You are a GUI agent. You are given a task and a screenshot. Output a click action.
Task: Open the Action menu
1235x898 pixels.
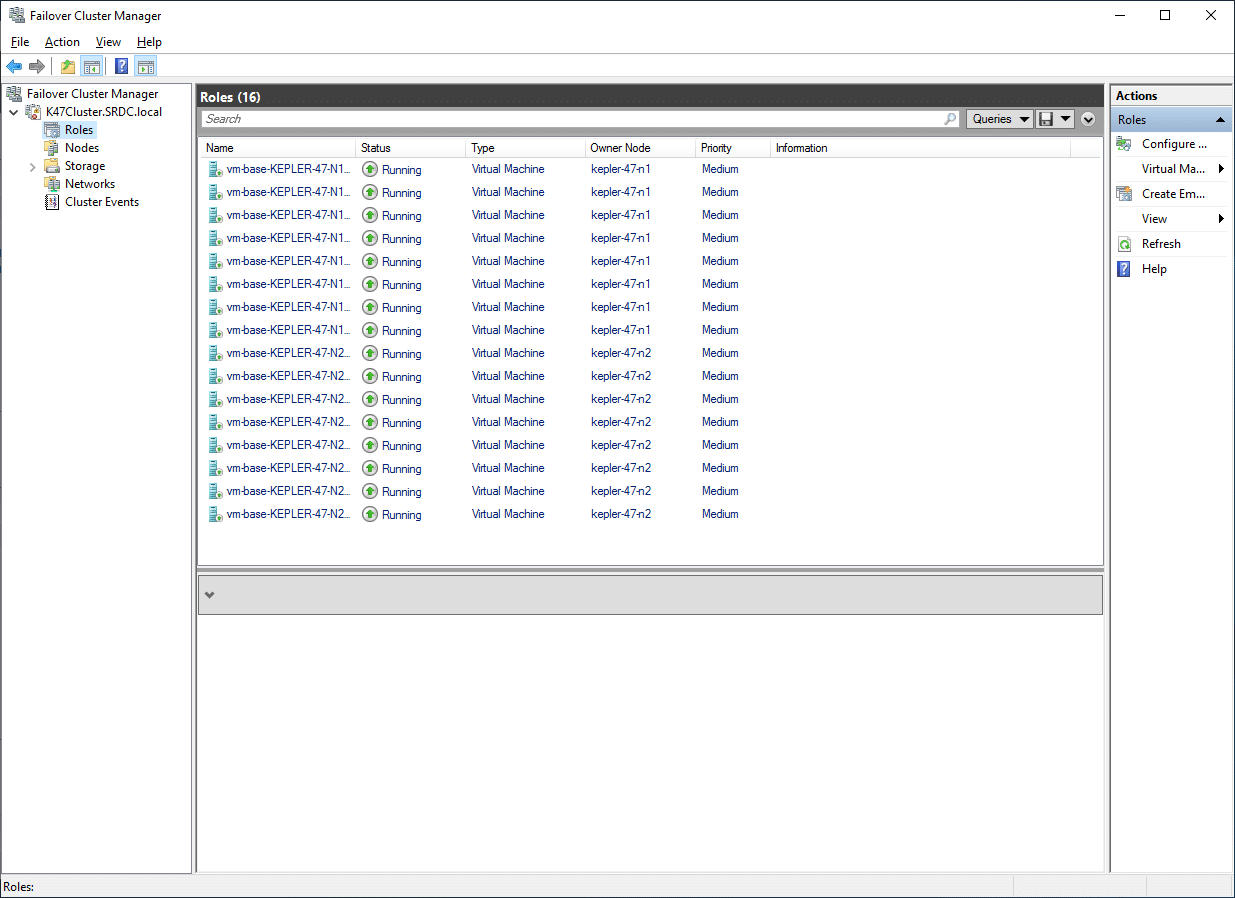pyautogui.click(x=62, y=42)
